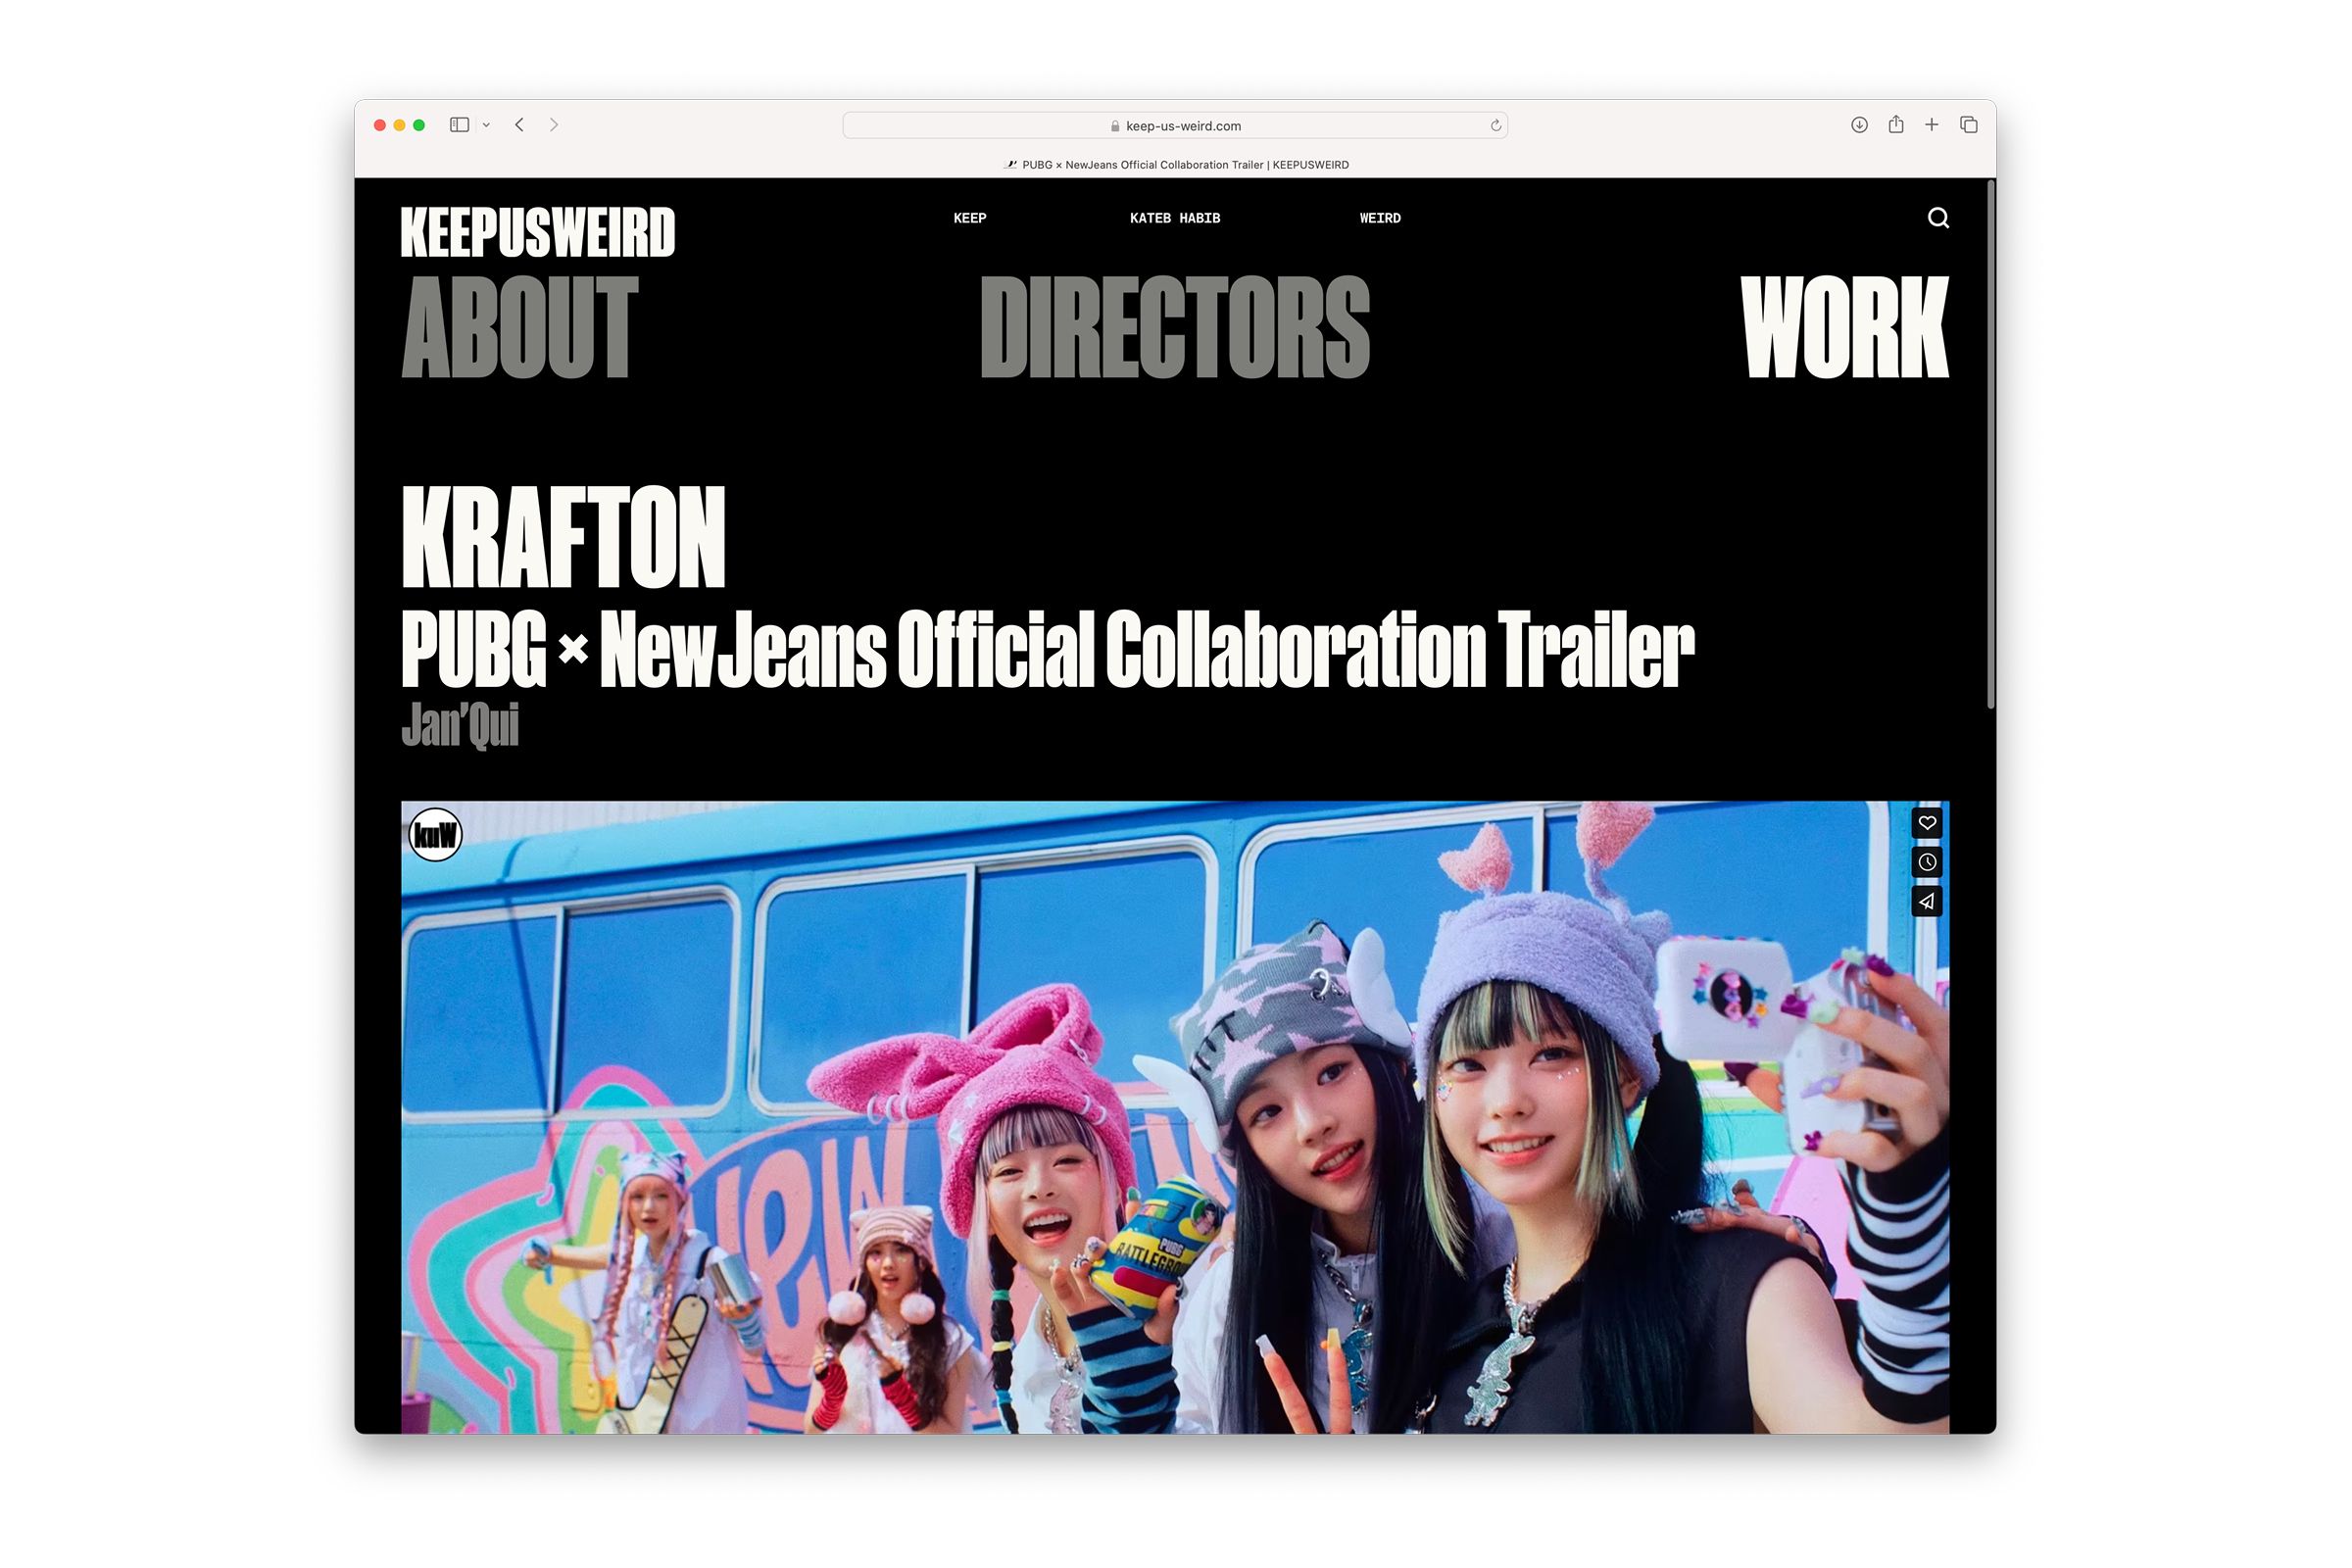
Task: Expand sidebar dropdown chevron
Action: (x=486, y=125)
